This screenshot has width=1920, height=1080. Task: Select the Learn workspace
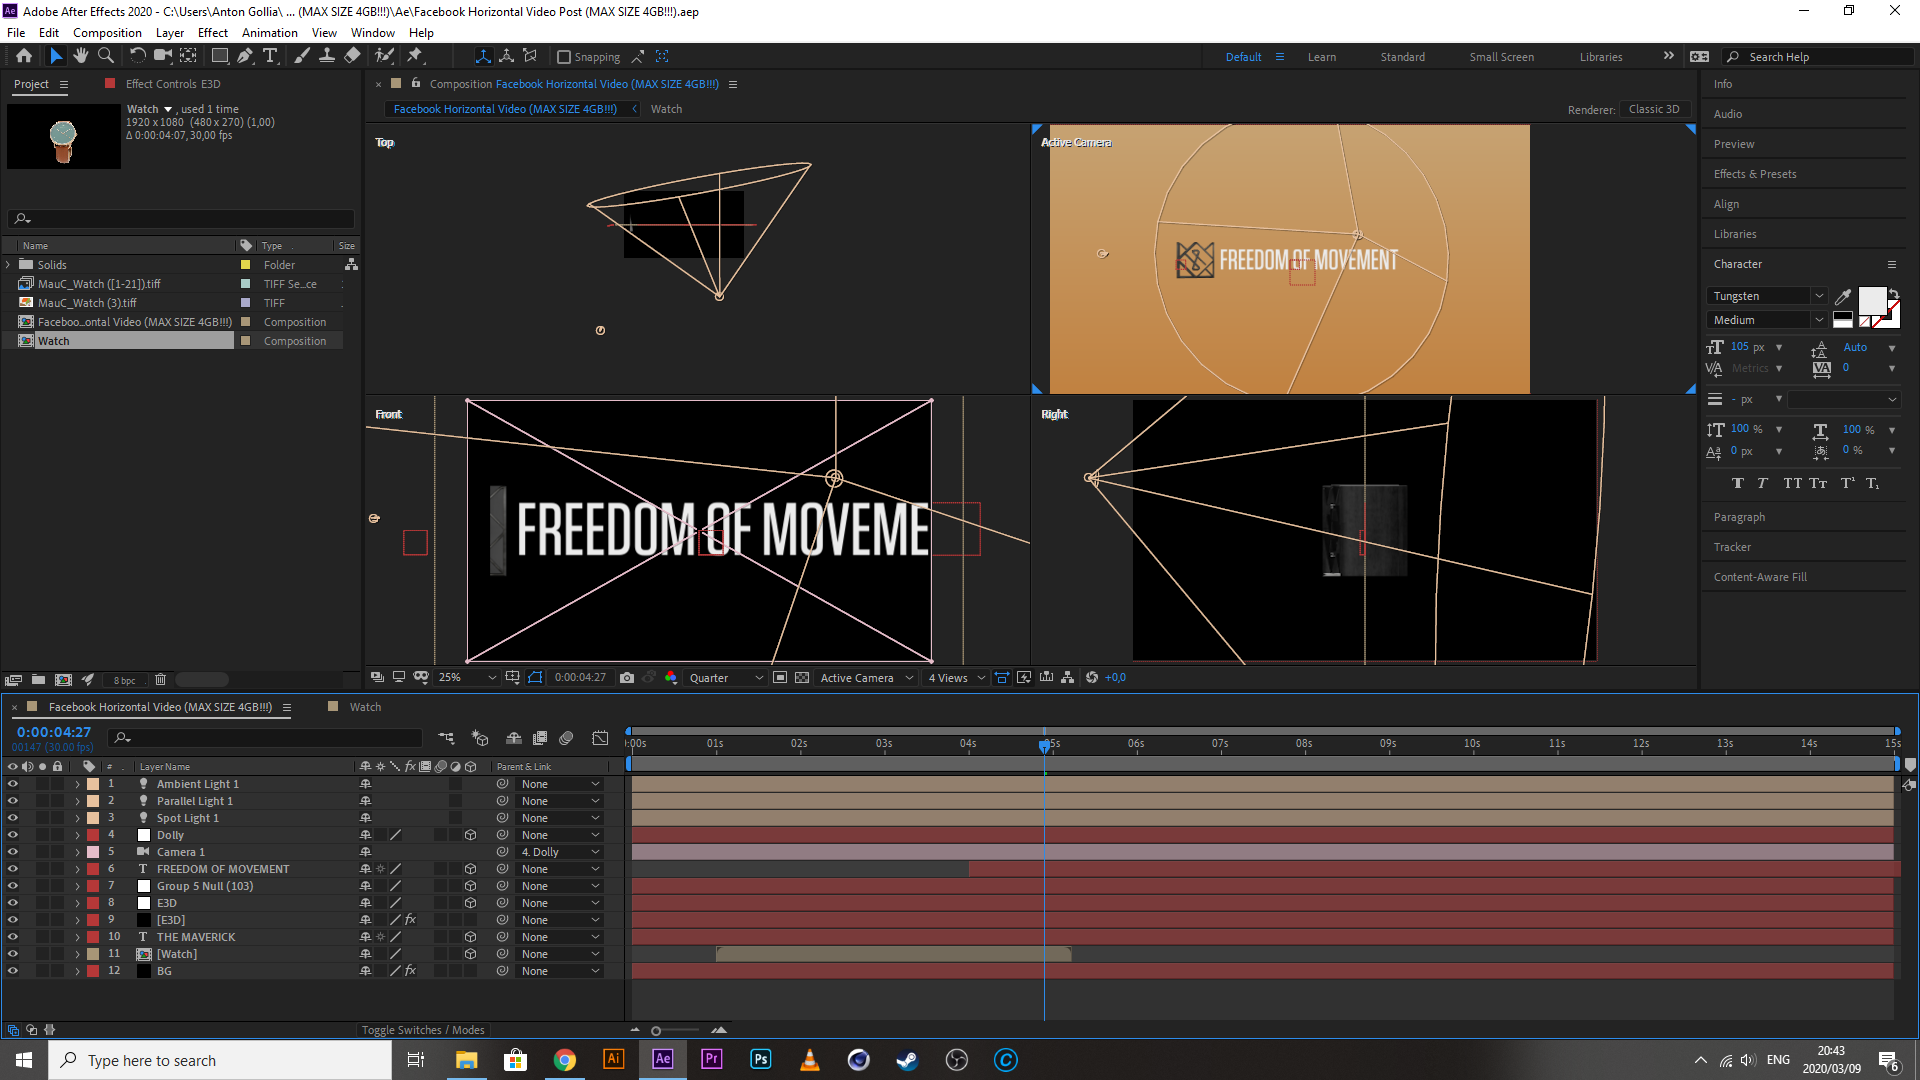[1321, 57]
